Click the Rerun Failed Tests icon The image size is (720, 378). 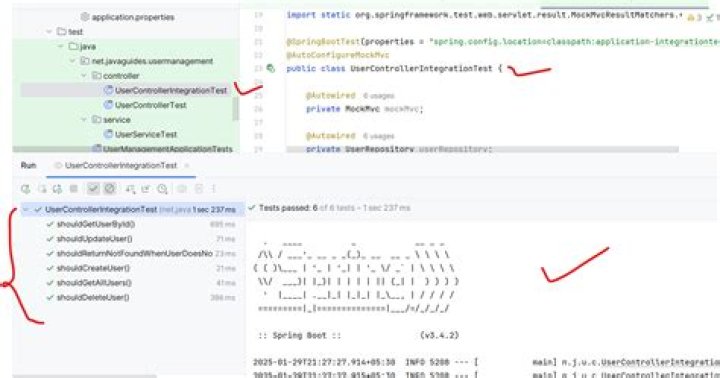(42, 189)
